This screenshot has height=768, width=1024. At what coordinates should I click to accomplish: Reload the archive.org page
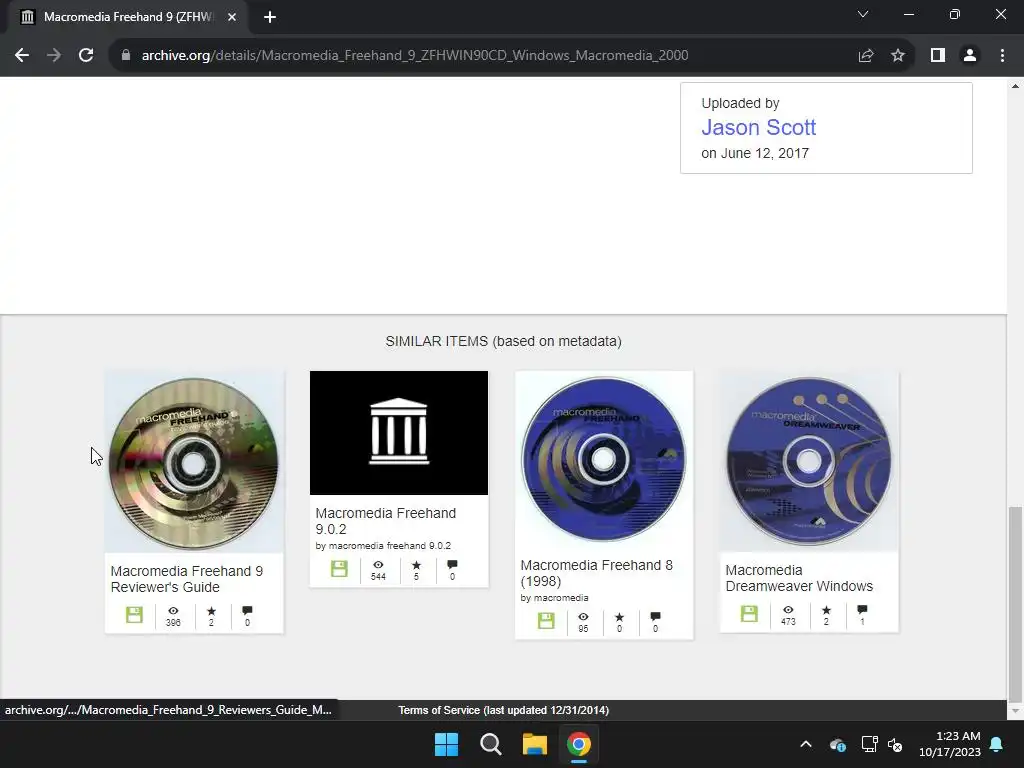(86, 56)
